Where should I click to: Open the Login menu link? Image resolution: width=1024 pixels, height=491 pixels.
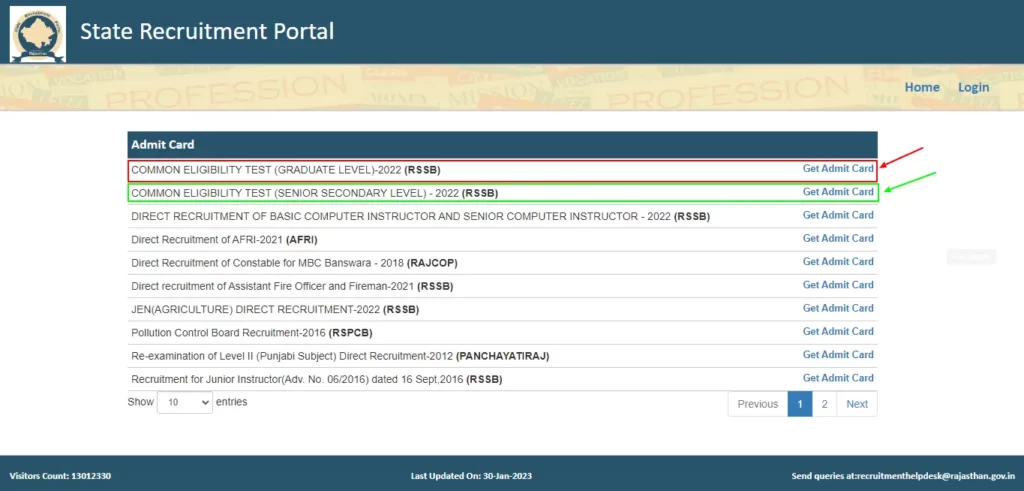click(973, 87)
